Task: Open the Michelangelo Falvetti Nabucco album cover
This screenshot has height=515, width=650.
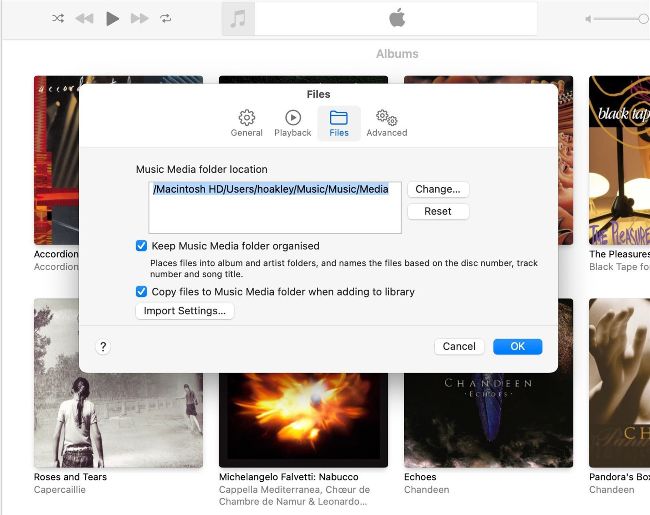Action: tap(303, 420)
